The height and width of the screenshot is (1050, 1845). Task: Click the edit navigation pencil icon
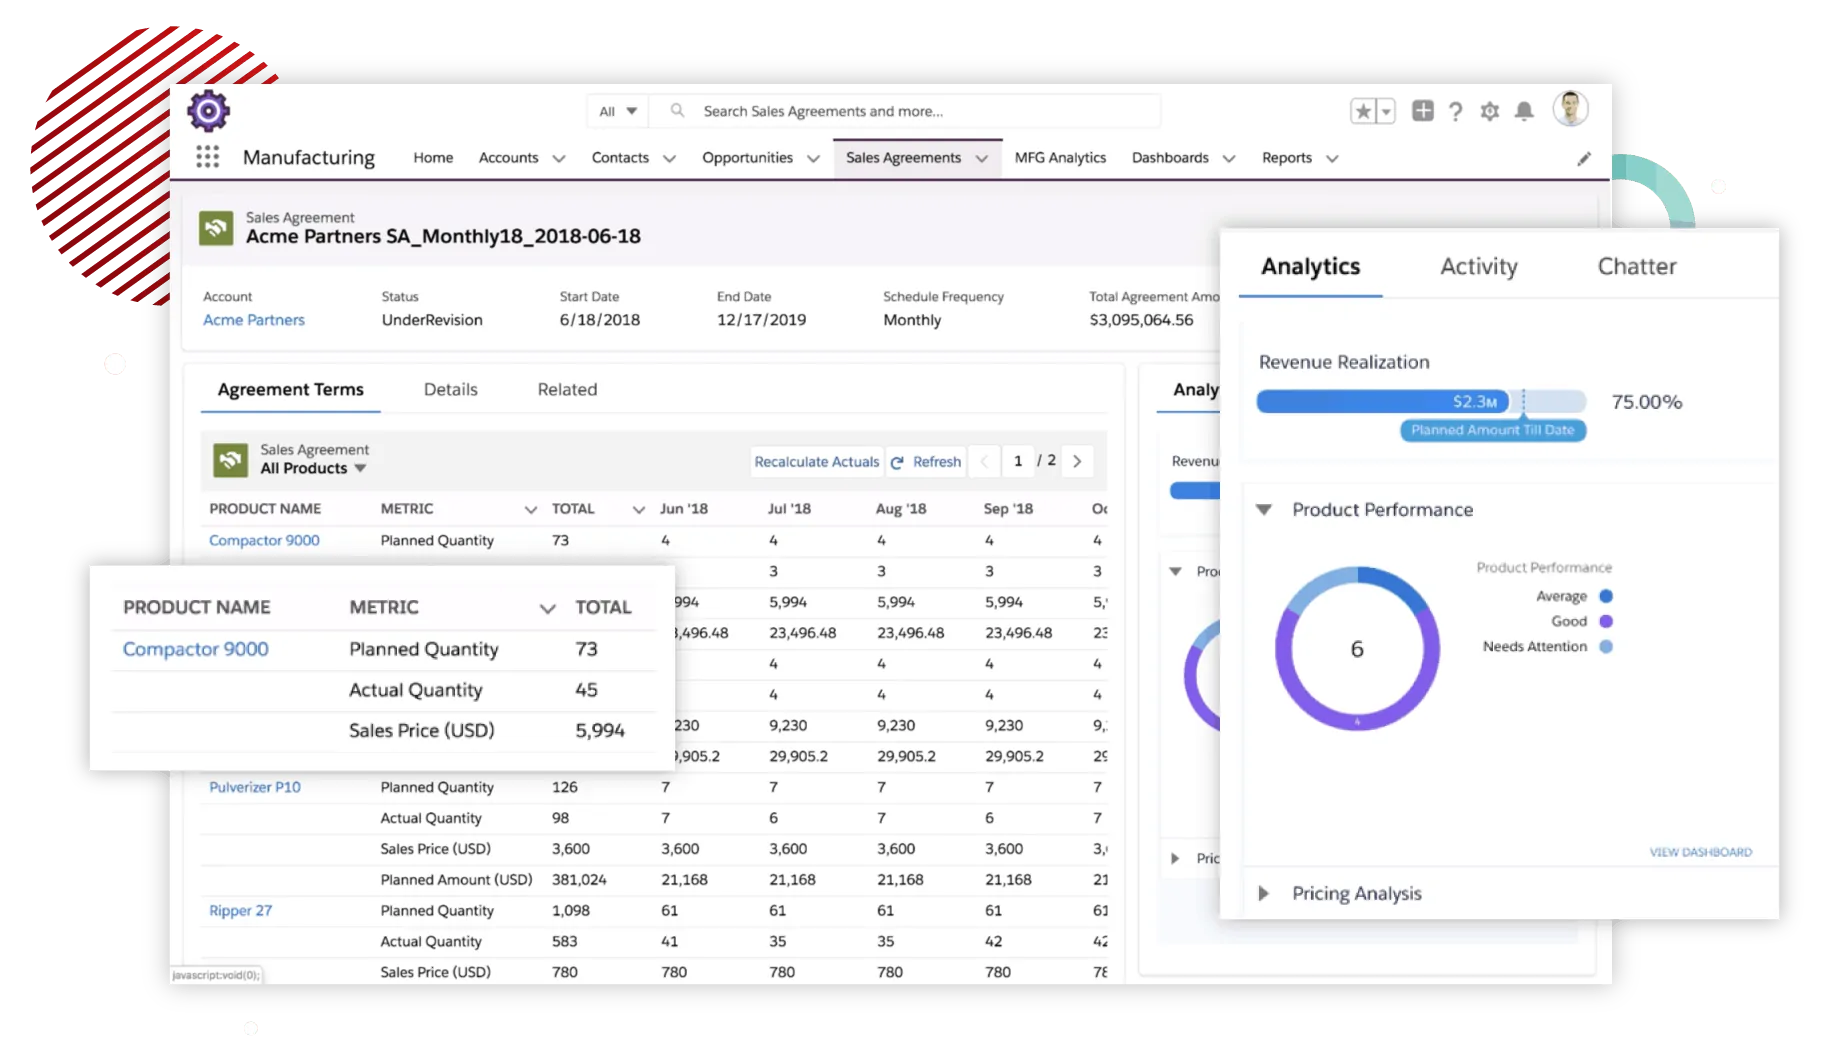point(1584,158)
